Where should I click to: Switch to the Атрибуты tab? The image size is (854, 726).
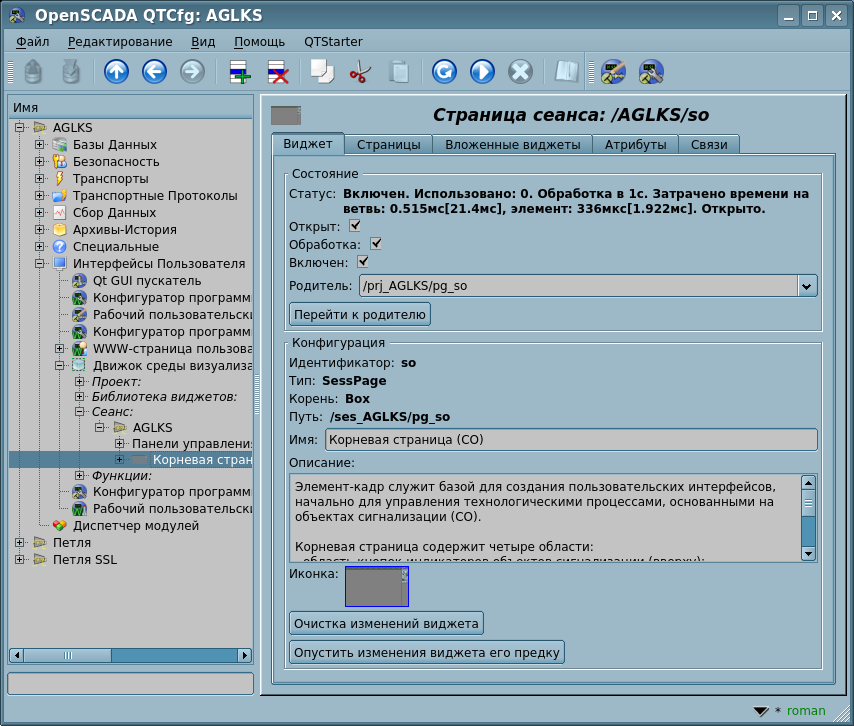636,145
